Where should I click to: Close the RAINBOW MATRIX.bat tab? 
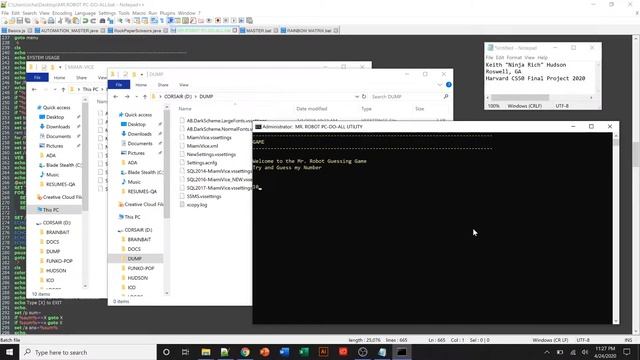[x=336, y=31]
